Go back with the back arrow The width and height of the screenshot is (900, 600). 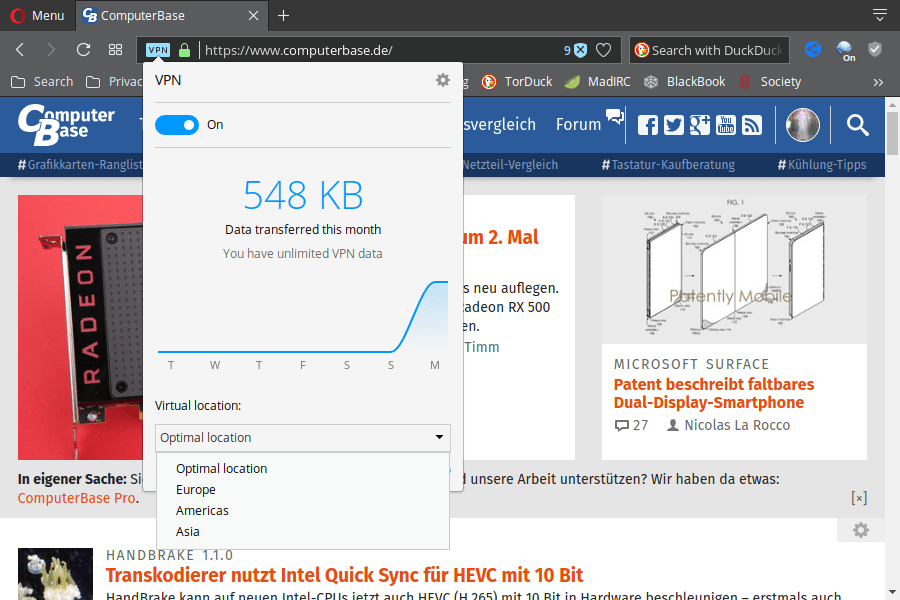pos(20,50)
